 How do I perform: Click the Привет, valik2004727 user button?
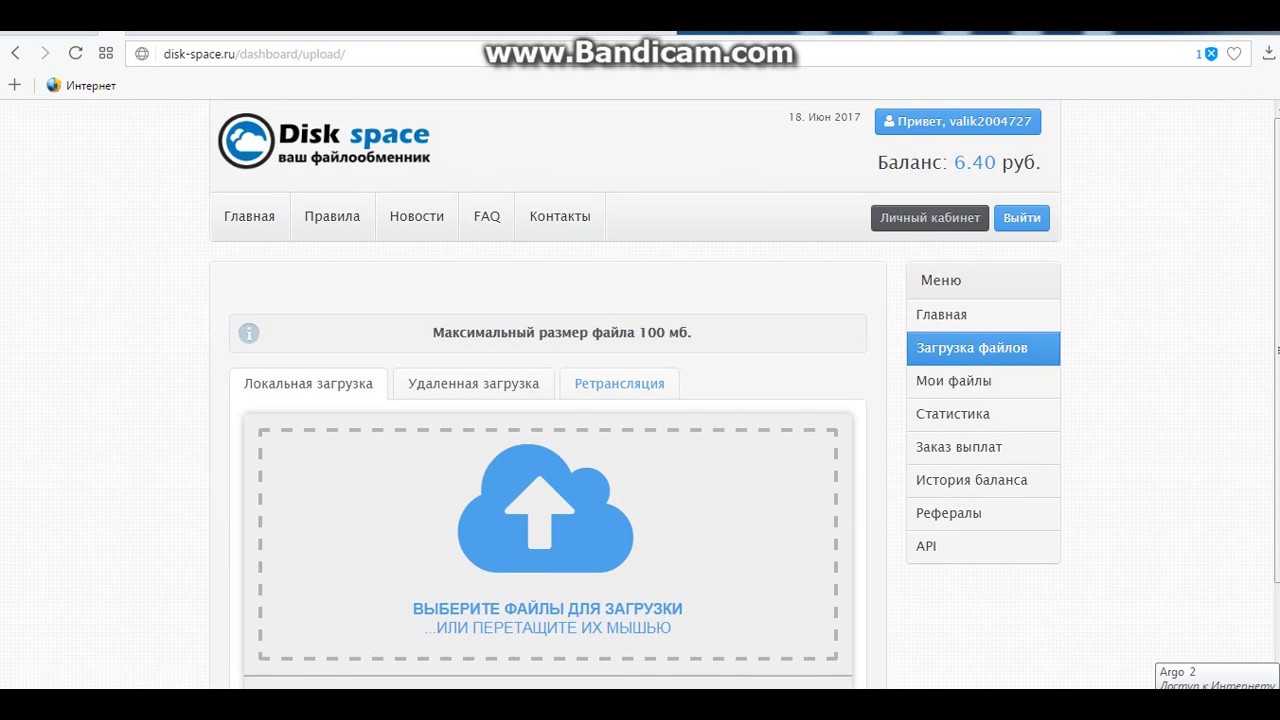click(x=958, y=121)
